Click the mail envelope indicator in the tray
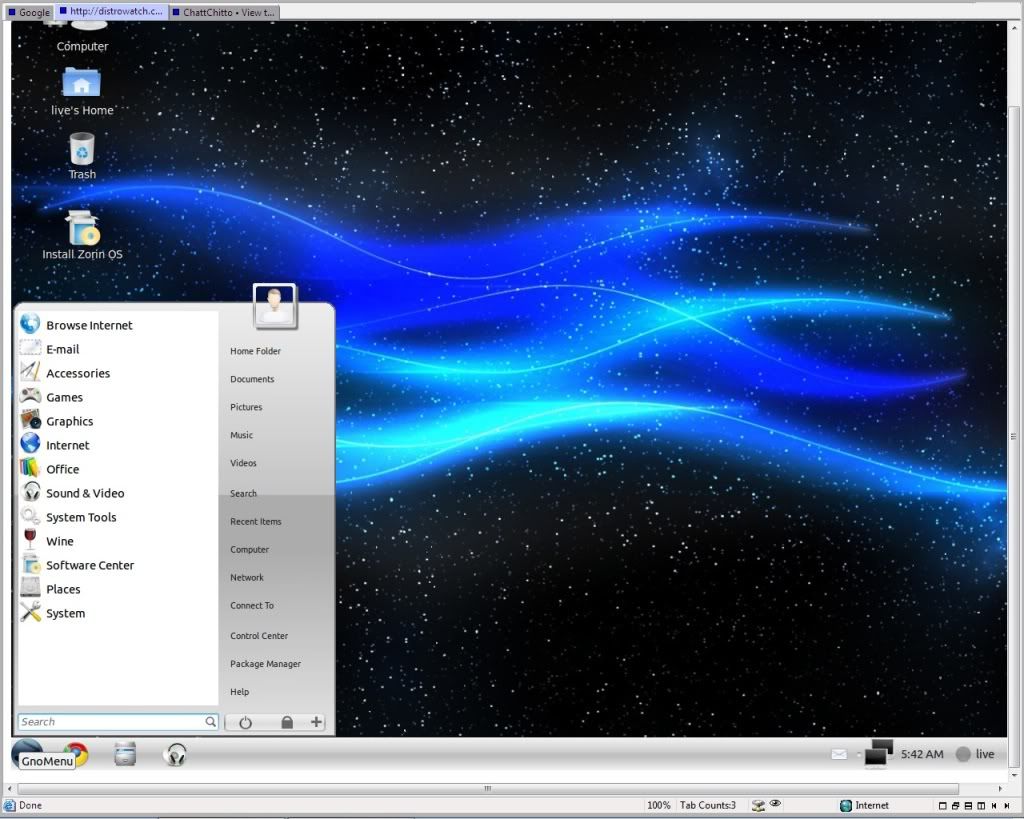 [x=839, y=754]
